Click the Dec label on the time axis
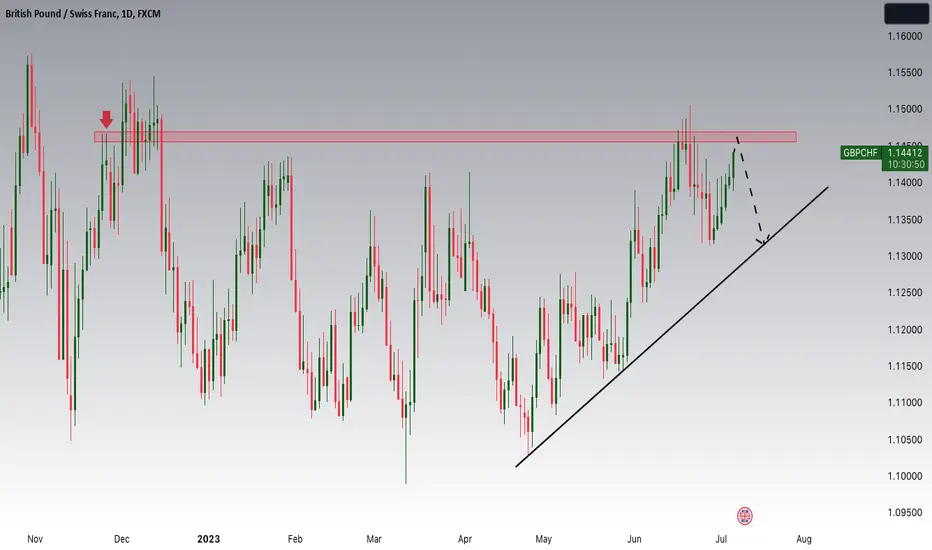Screen dimensions: 932x550 click(121, 539)
